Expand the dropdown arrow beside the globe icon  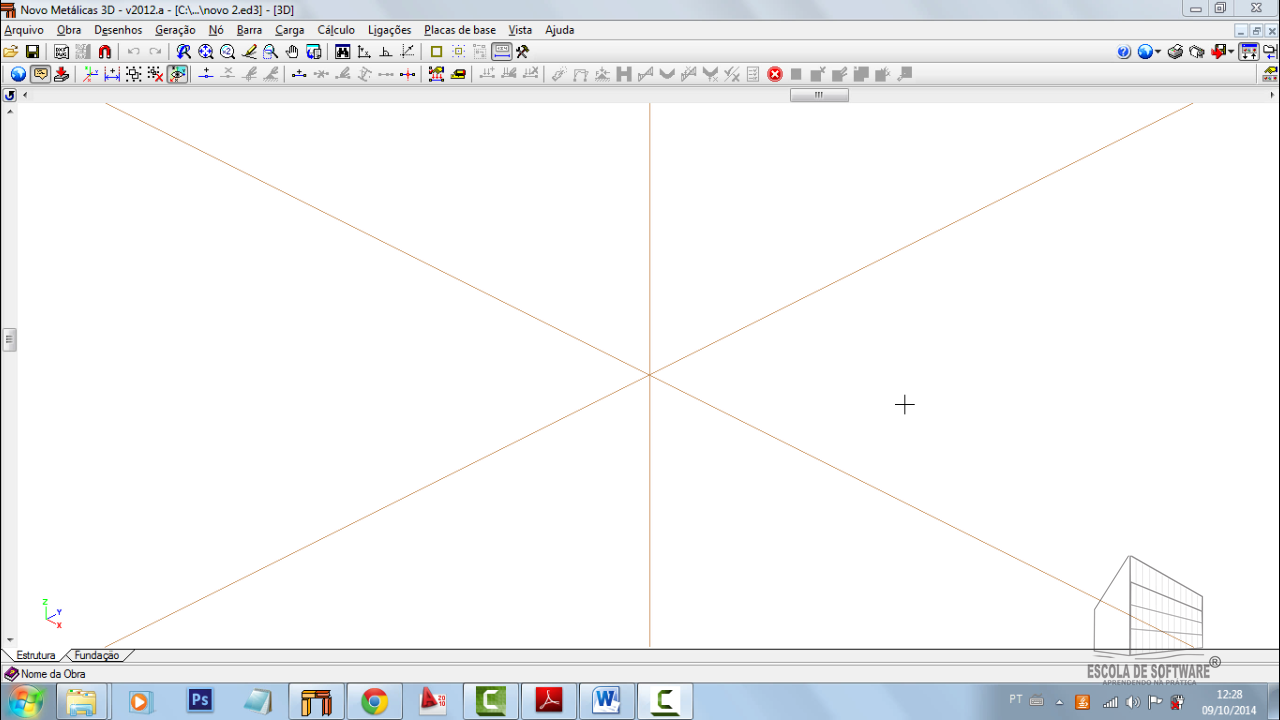[x=1158, y=52]
